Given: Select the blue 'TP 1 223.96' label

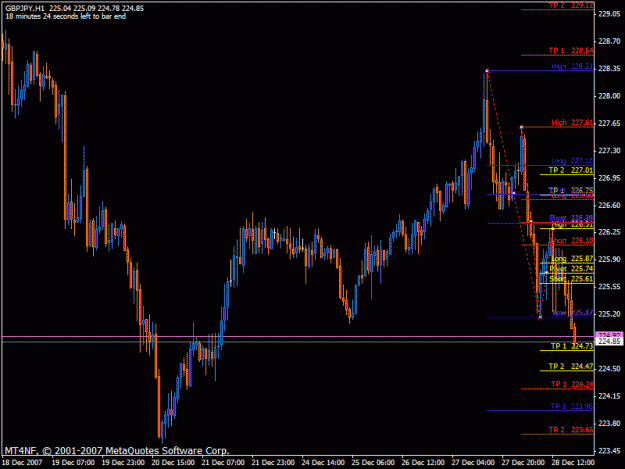Looking at the screenshot, I should pos(572,406).
